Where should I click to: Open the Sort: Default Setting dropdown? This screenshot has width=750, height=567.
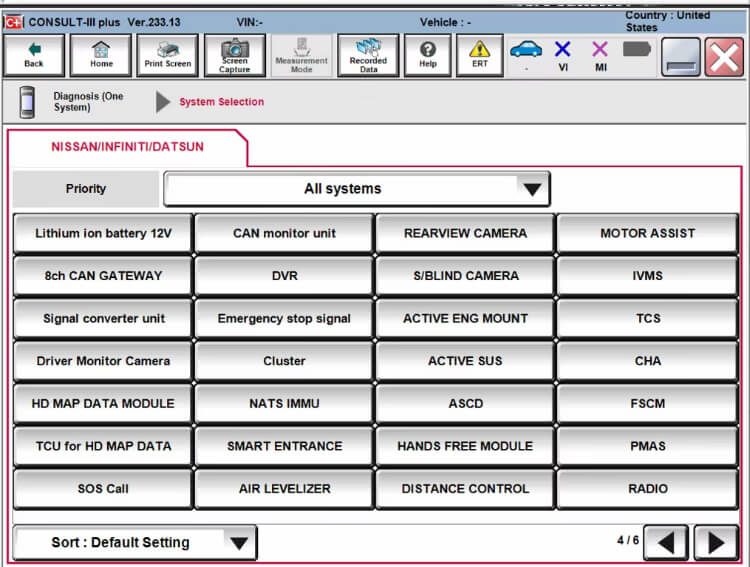(135, 543)
